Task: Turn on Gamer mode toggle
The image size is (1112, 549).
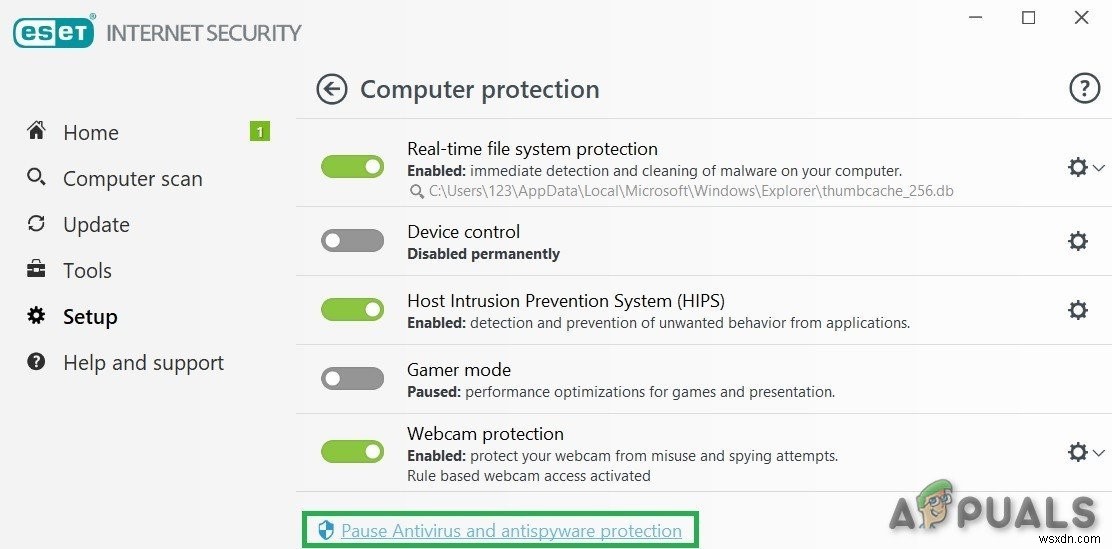Action: coord(352,378)
